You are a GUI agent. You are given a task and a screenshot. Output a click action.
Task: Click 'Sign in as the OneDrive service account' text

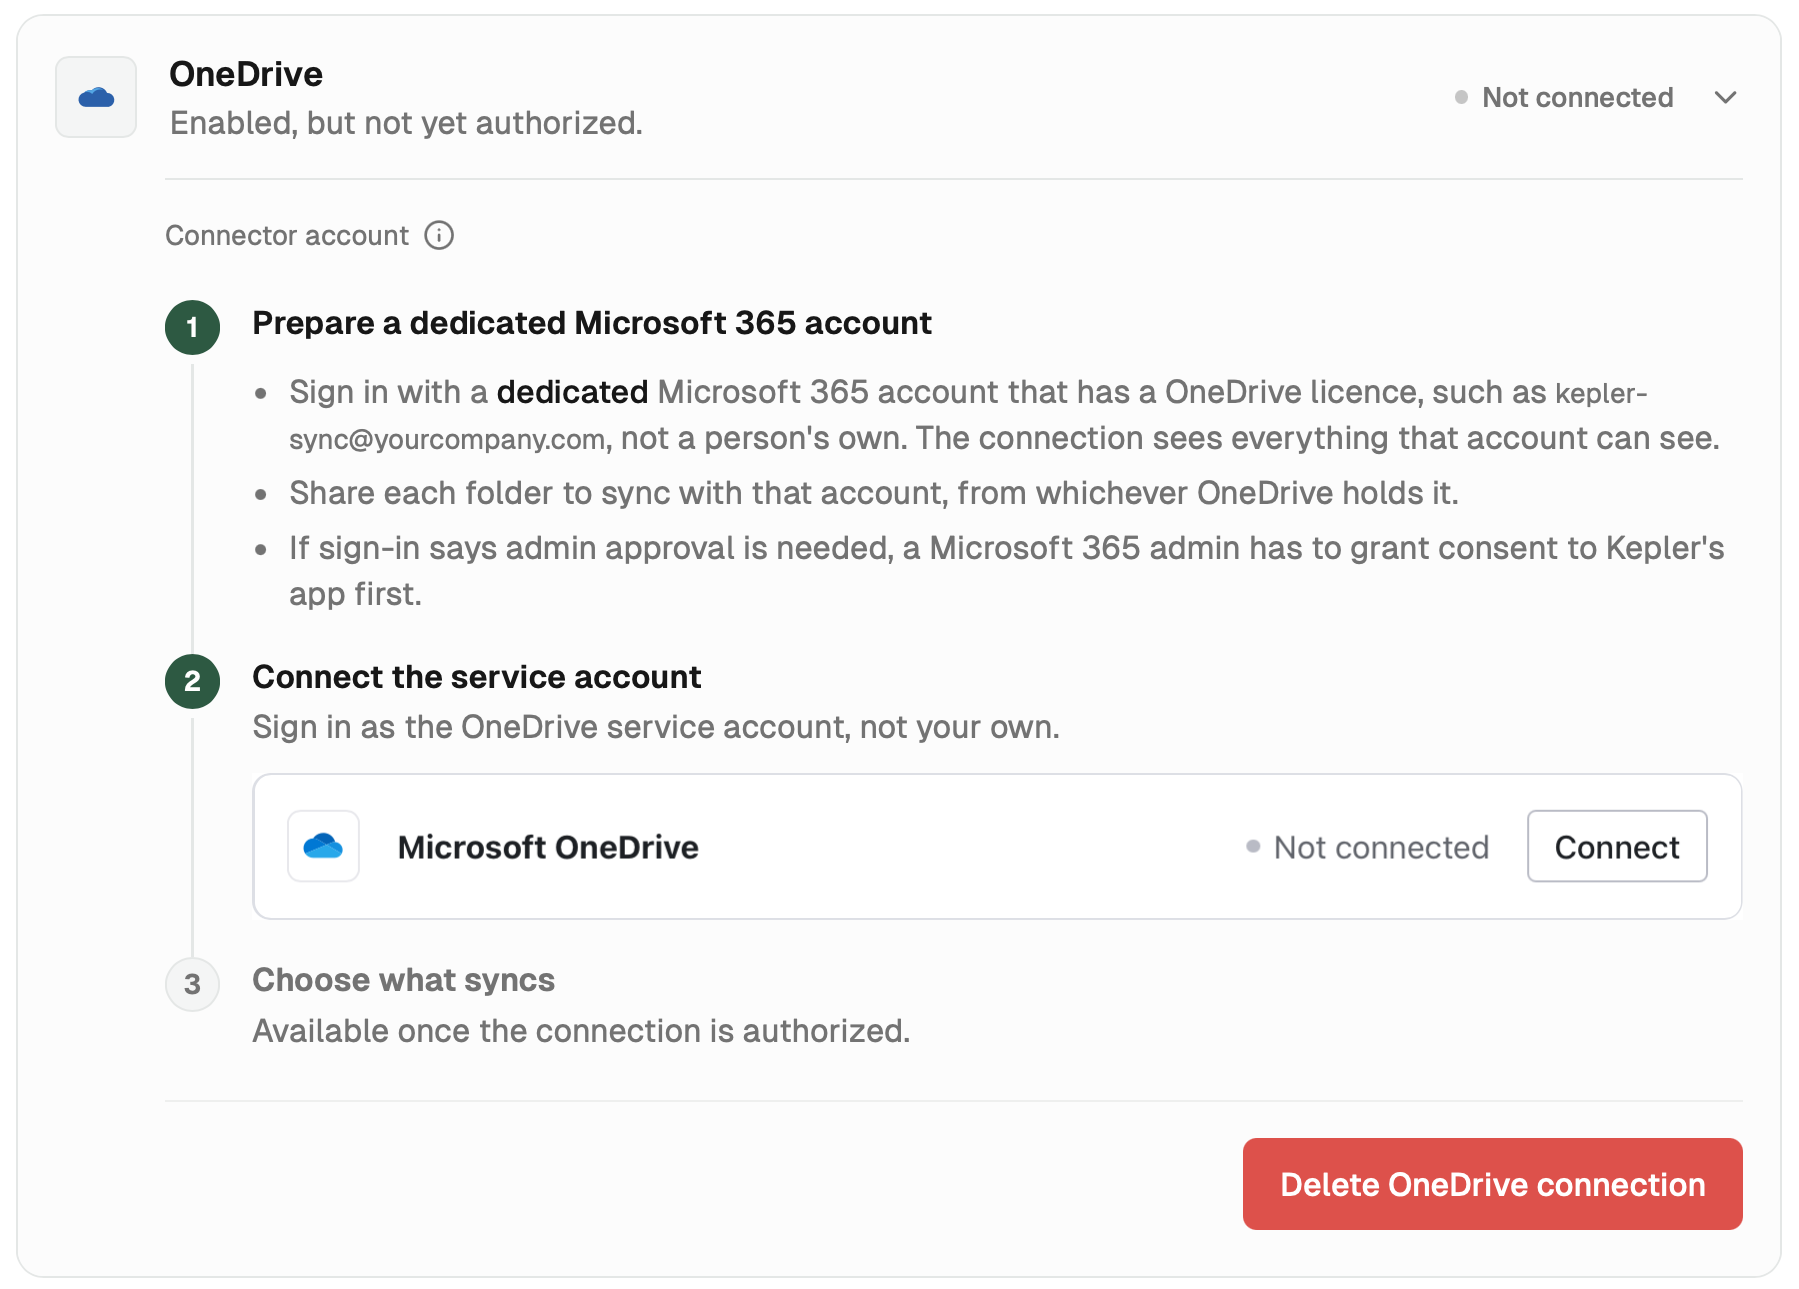click(656, 727)
